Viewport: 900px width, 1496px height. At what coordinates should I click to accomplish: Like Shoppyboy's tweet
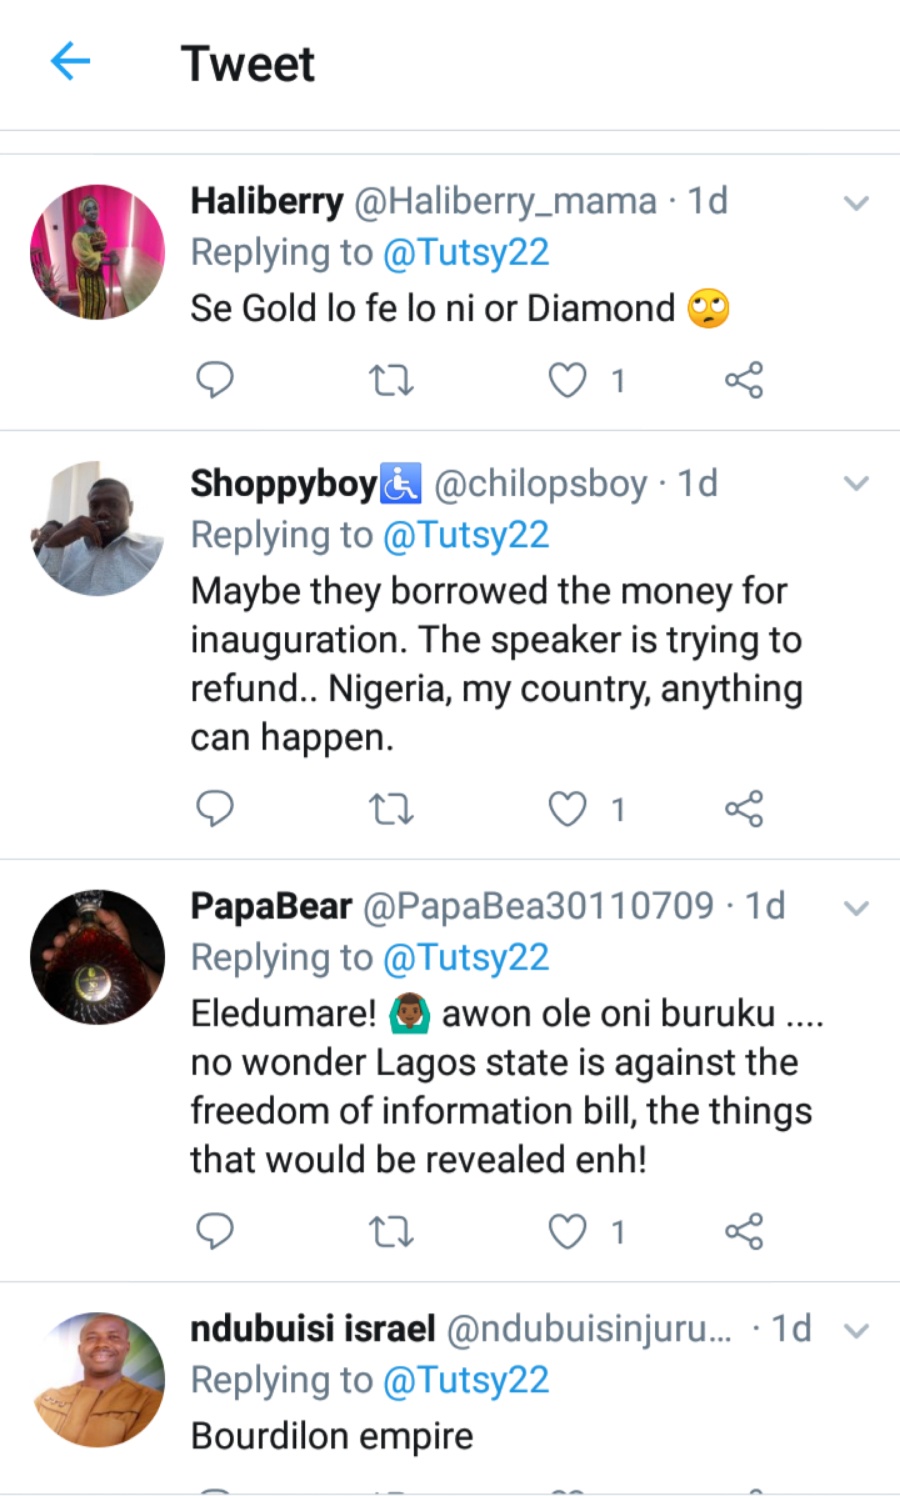click(x=567, y=809)
